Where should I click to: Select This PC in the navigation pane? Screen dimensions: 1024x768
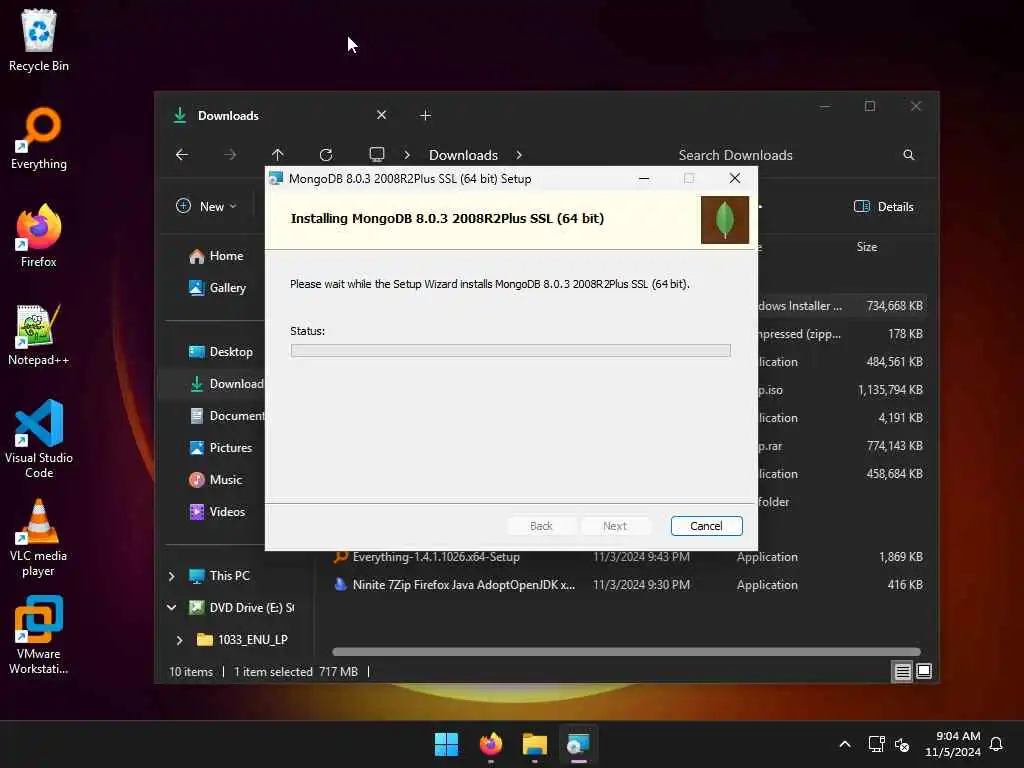coord(219,576)
